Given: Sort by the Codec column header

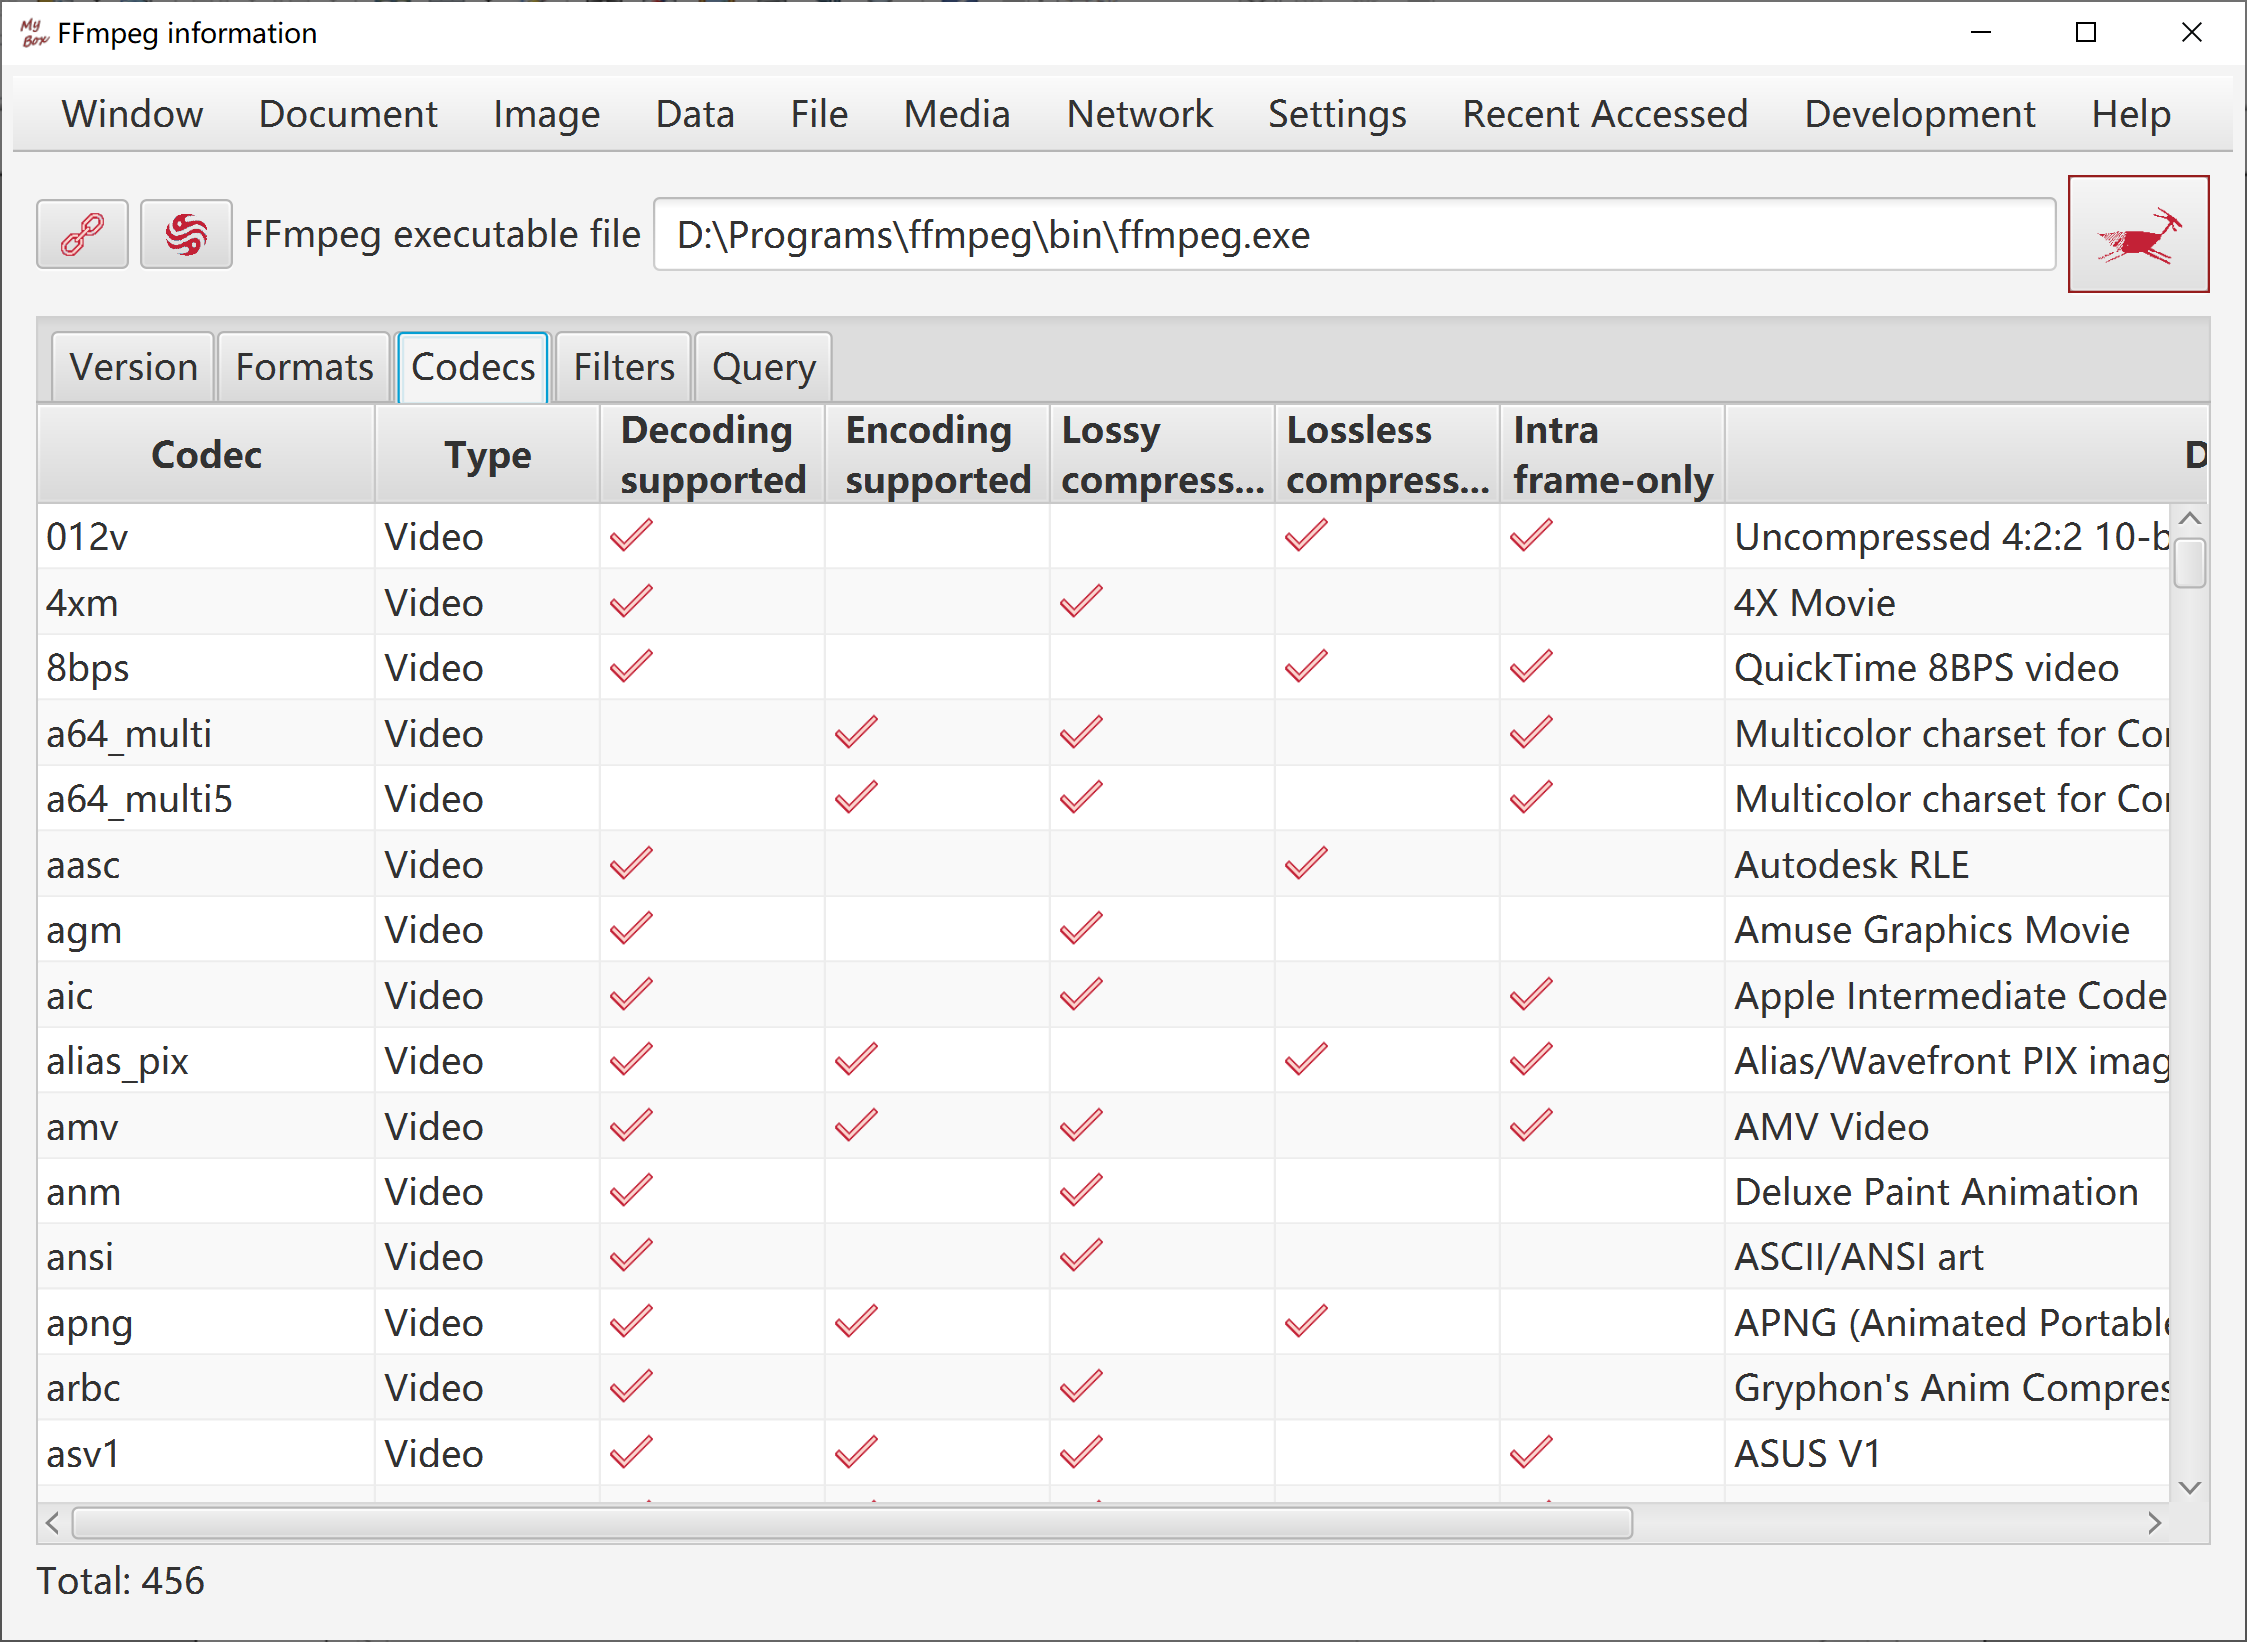Looking at the screenshot, I should pyautogui.click(x=206, y=454).
